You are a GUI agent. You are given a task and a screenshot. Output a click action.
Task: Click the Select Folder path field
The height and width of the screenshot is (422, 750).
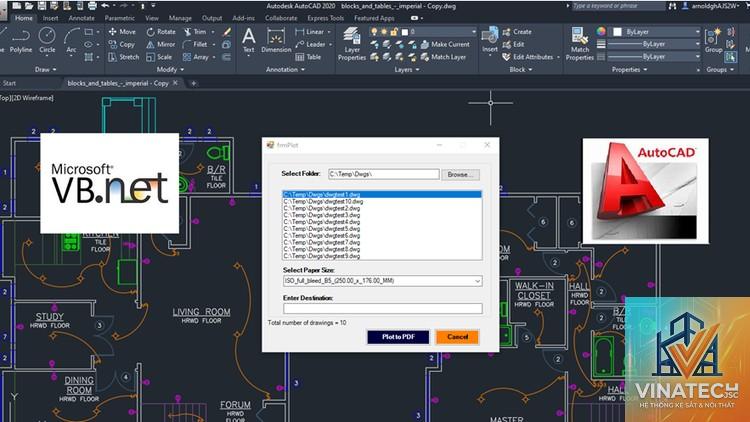pyautogui.click(x=384, y=174)
